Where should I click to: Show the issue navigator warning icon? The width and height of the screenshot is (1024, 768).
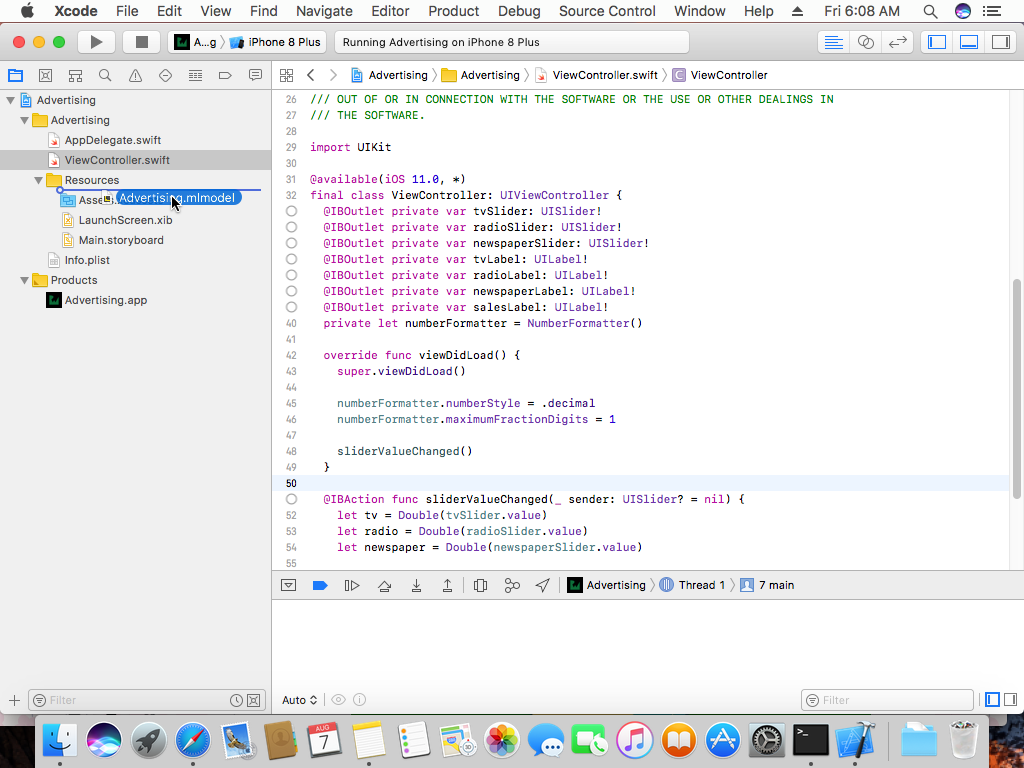[x=135, y=75]
